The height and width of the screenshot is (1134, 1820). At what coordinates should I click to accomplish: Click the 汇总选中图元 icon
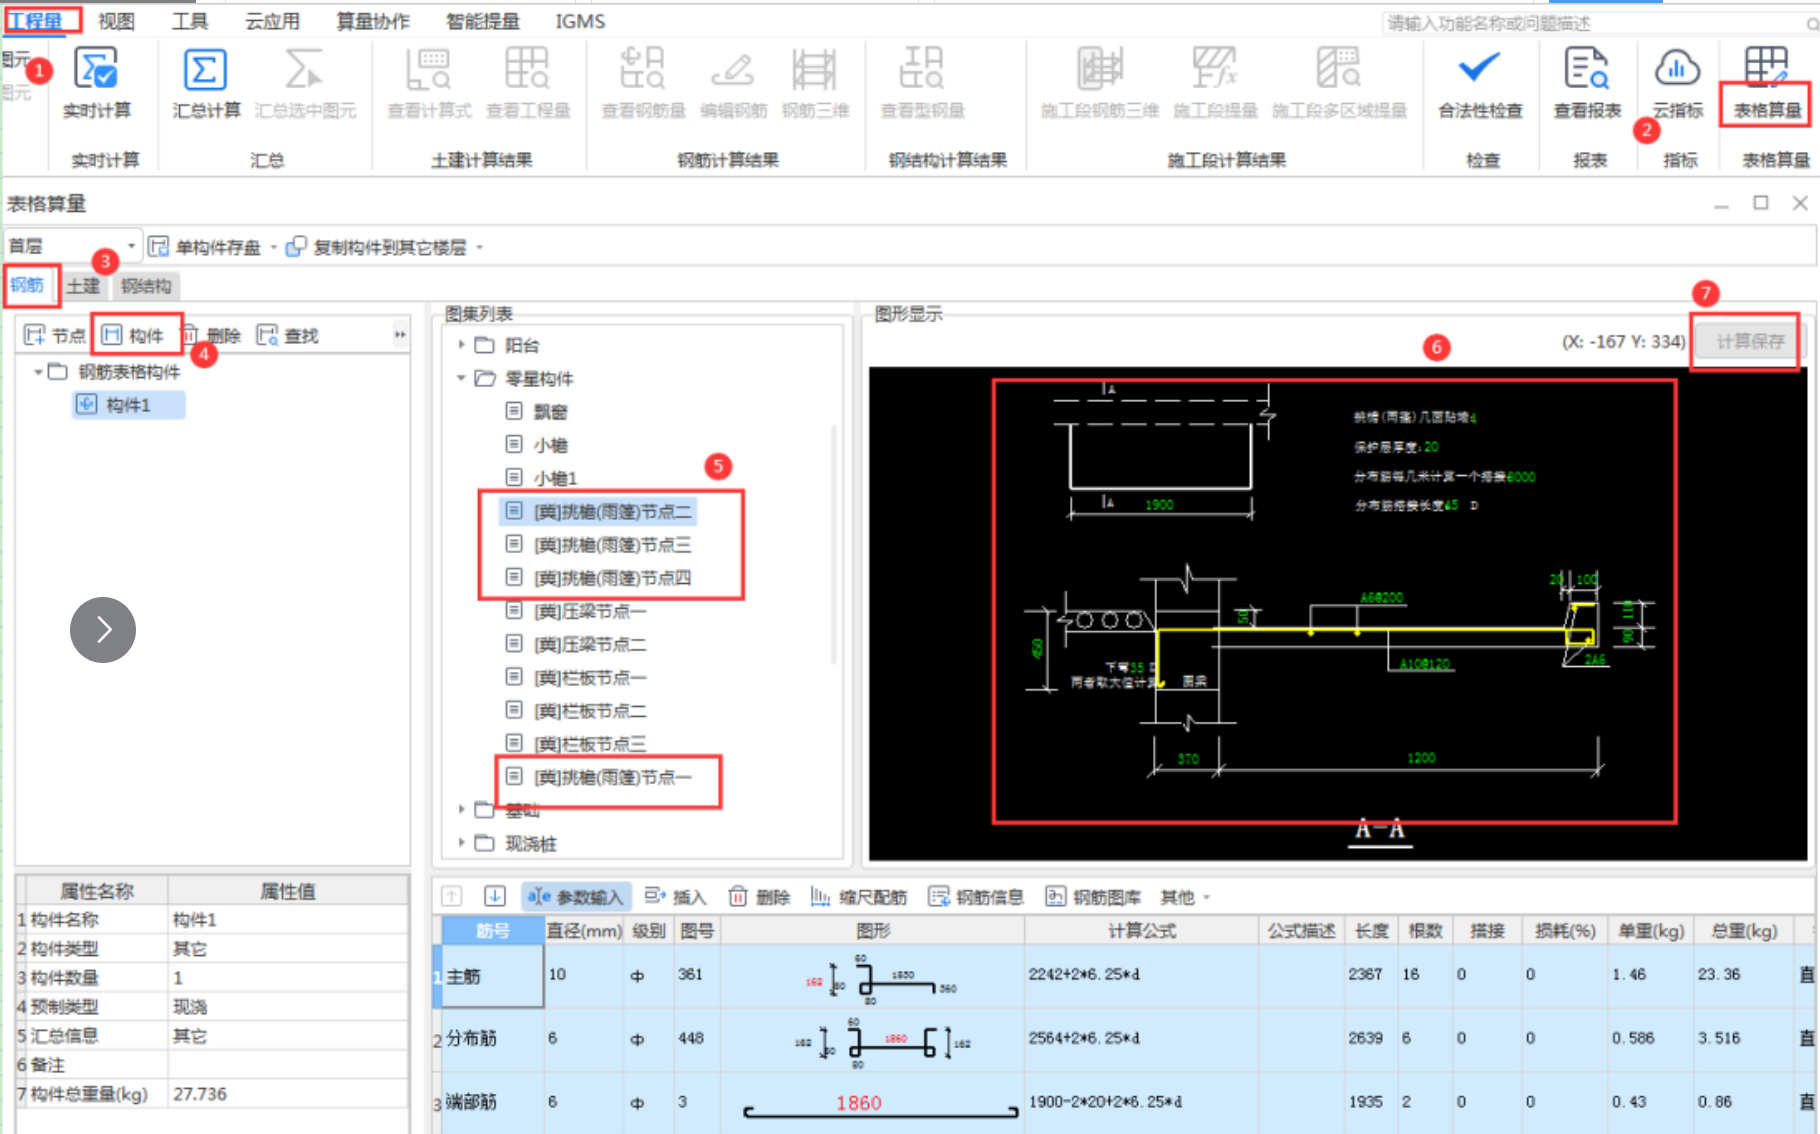305,84
